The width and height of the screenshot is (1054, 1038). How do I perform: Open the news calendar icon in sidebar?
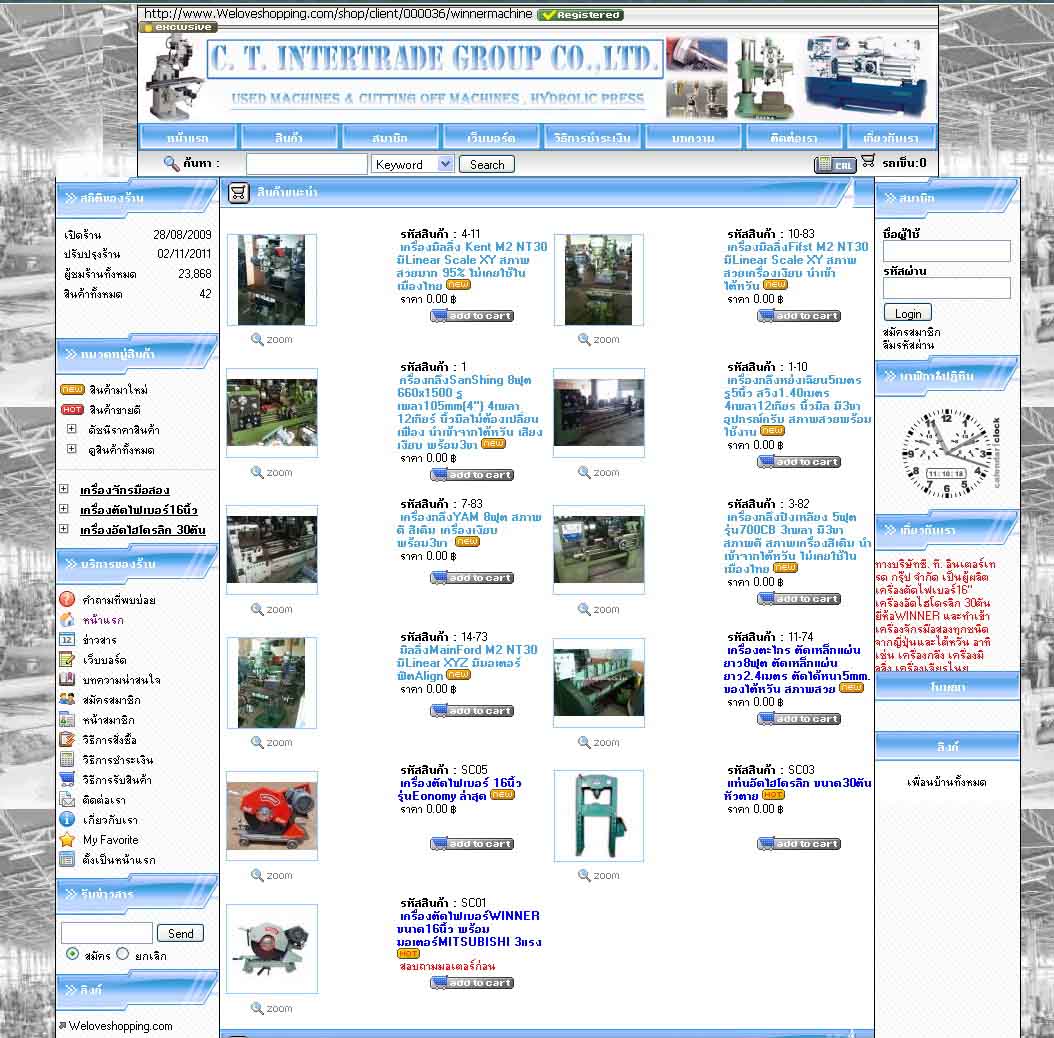pos(67,640)
